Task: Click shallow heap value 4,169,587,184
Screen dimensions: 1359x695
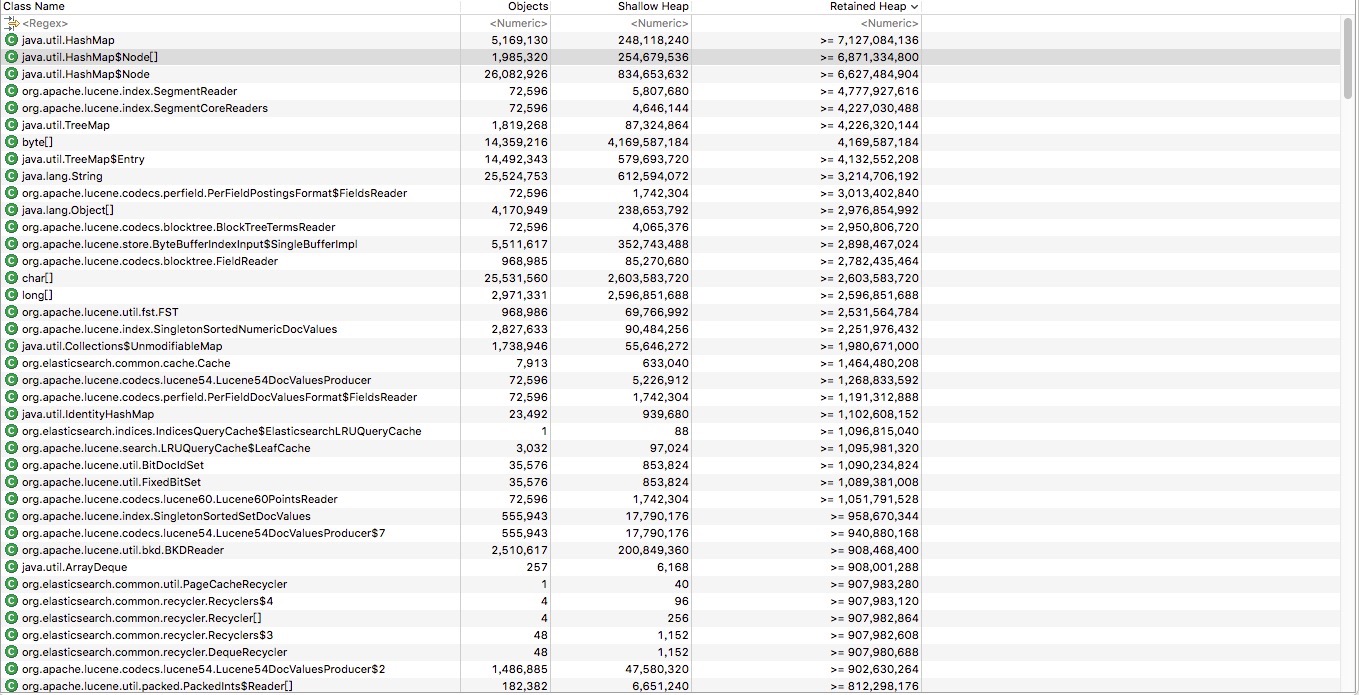Action: (x=648, y=142)
